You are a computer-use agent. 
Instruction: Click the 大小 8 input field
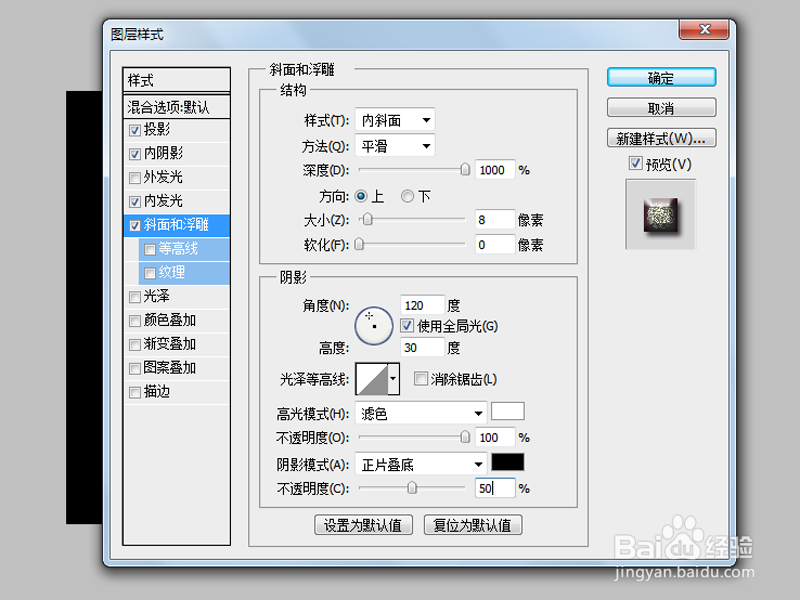[495, 220]
